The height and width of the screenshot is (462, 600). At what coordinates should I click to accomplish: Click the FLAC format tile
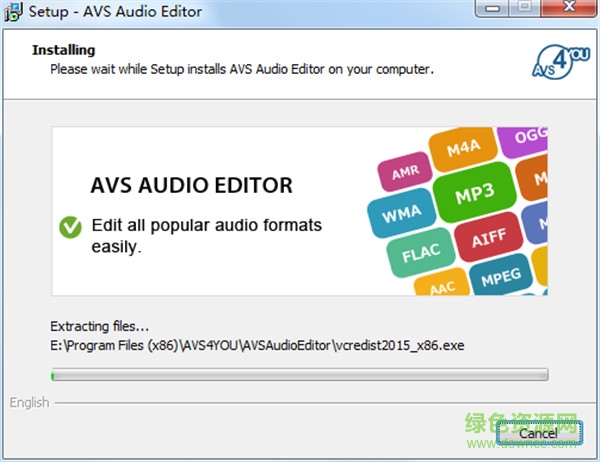pos(421,253)
